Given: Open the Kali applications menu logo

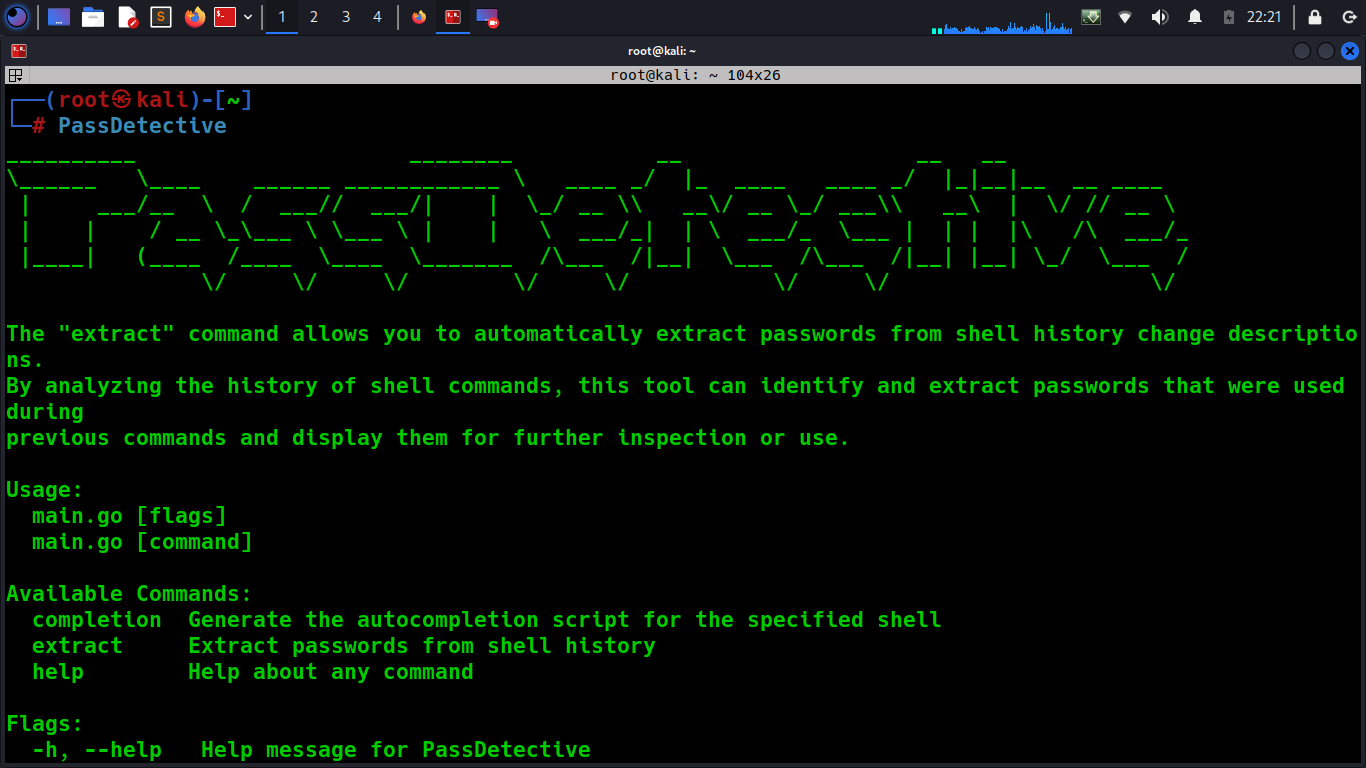Looking at the screenshot, I should pyautogui.click(x=17, y=16).
